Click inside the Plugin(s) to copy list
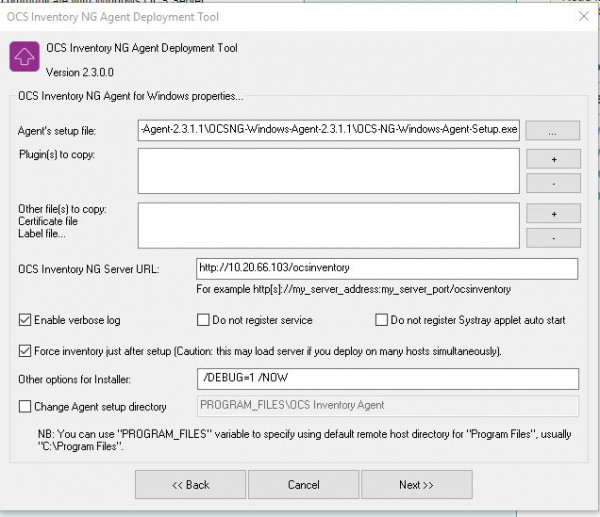This screenshot has height=517, width=600. coord(329,171)
